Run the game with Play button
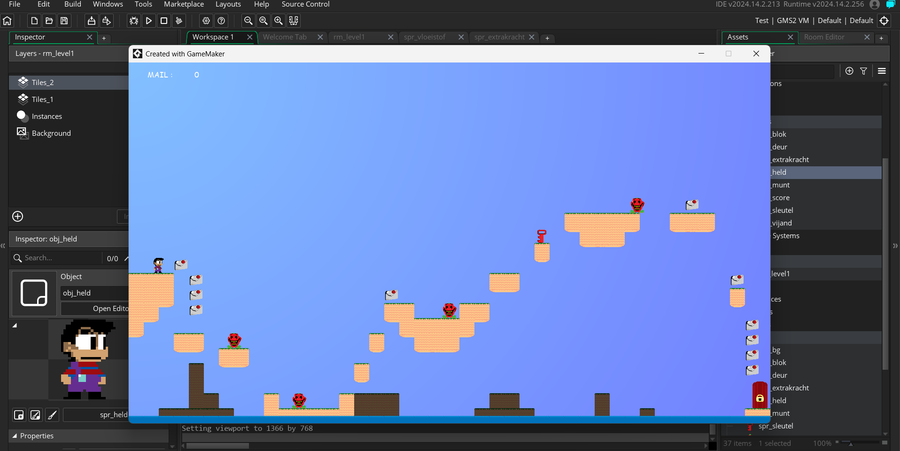900x451 pixels. click(149, 21)
